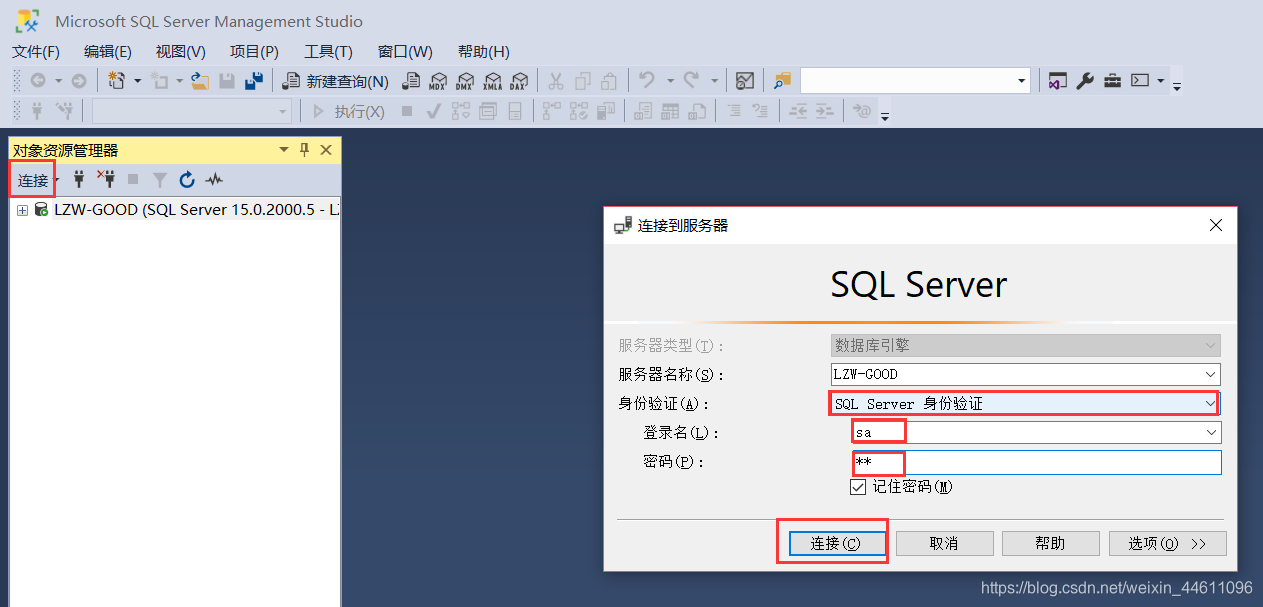This screenshot has width=1263, height=607.
Task: Click 帮助 button in connect dialog
Action: tap(1050, 543)
